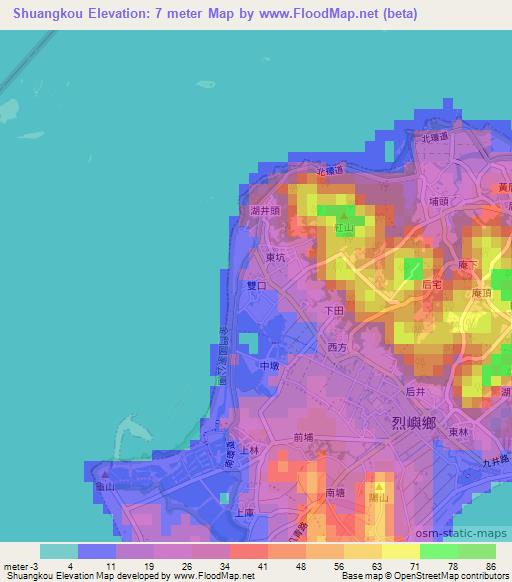The height and width of the screenshot is (582, 512).
Task: Select the light orange swatch for 48 to 56 meters
Action: tap(325, 551)
